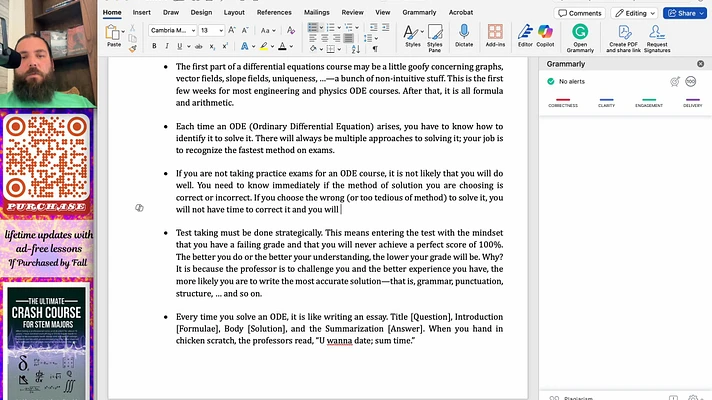
Task: Open Grammarly goals target icon
Action: click(x=675, y=81)
